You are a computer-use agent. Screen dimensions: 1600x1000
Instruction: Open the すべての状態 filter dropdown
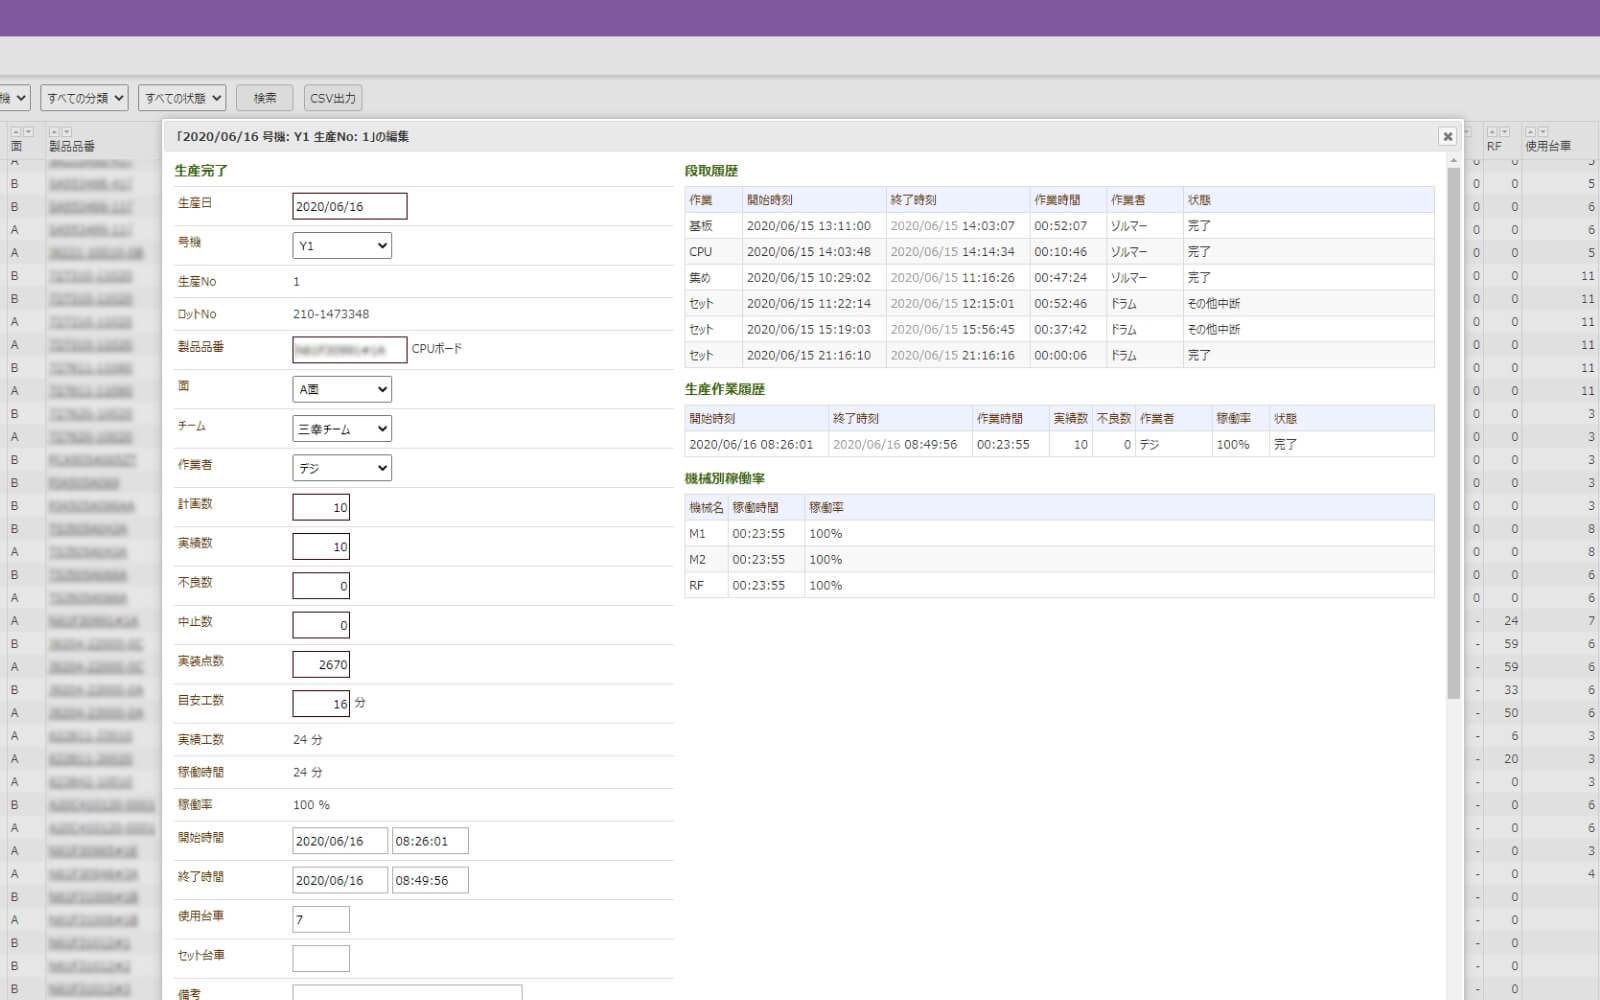click(182, 98)
